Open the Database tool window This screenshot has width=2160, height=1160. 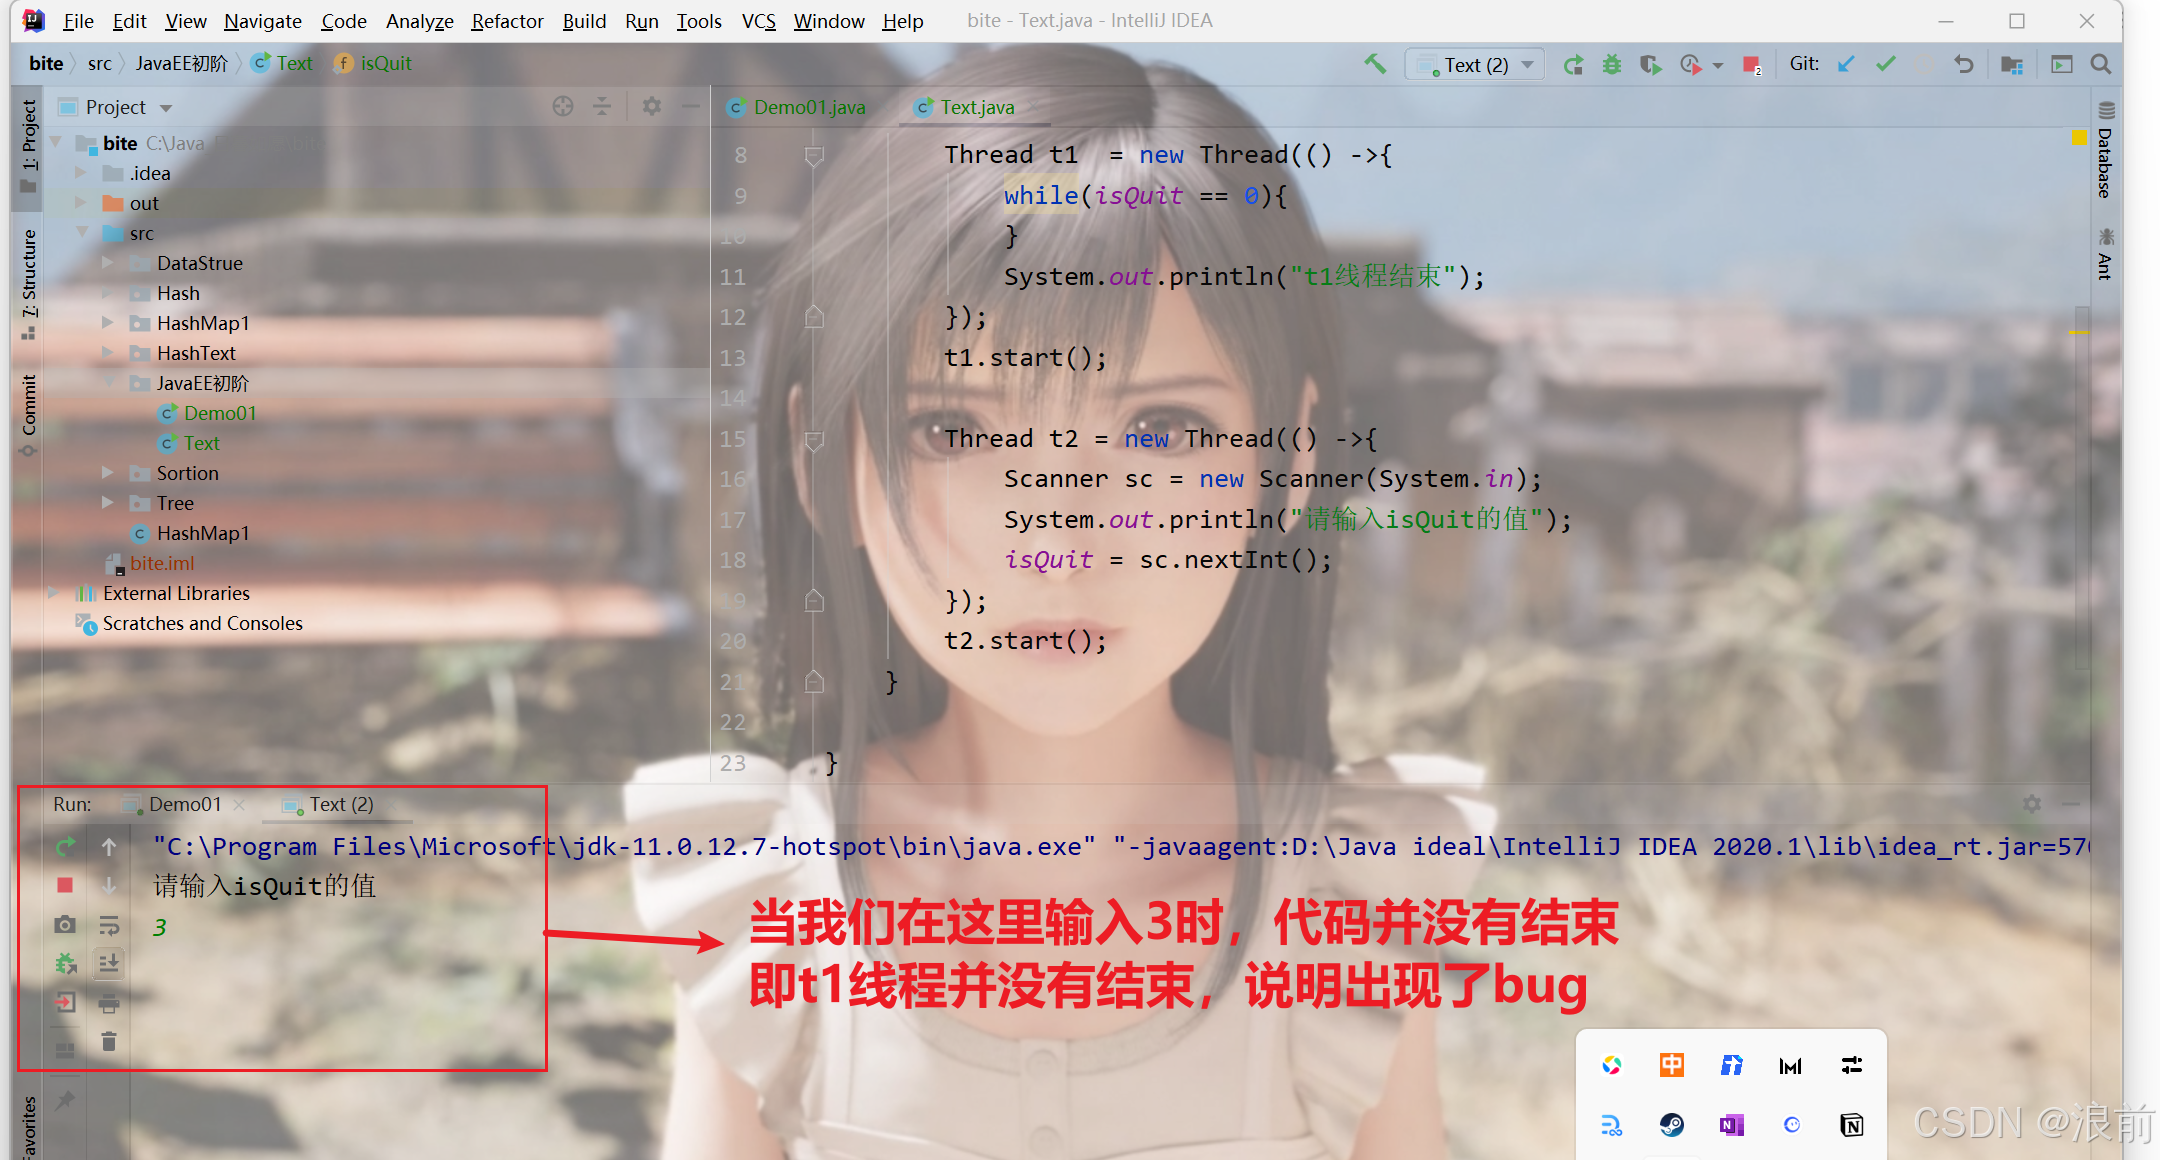point(2107,160)
